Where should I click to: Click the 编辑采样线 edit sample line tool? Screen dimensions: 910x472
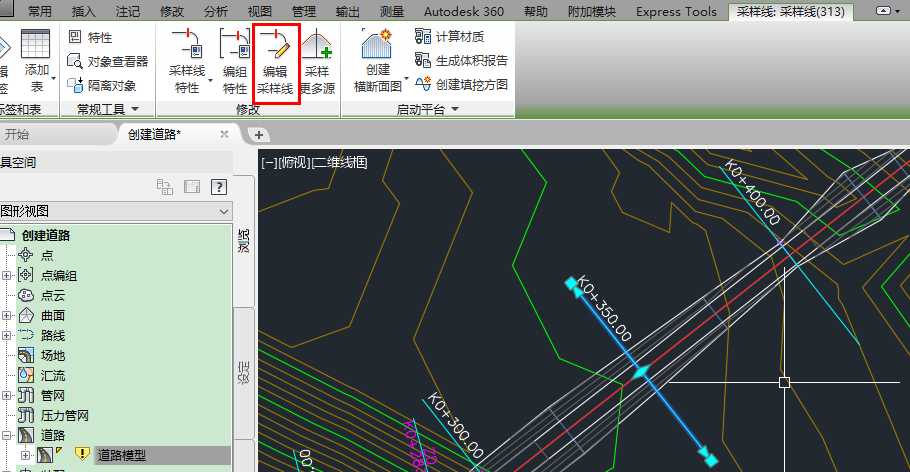tap(276, 63)
